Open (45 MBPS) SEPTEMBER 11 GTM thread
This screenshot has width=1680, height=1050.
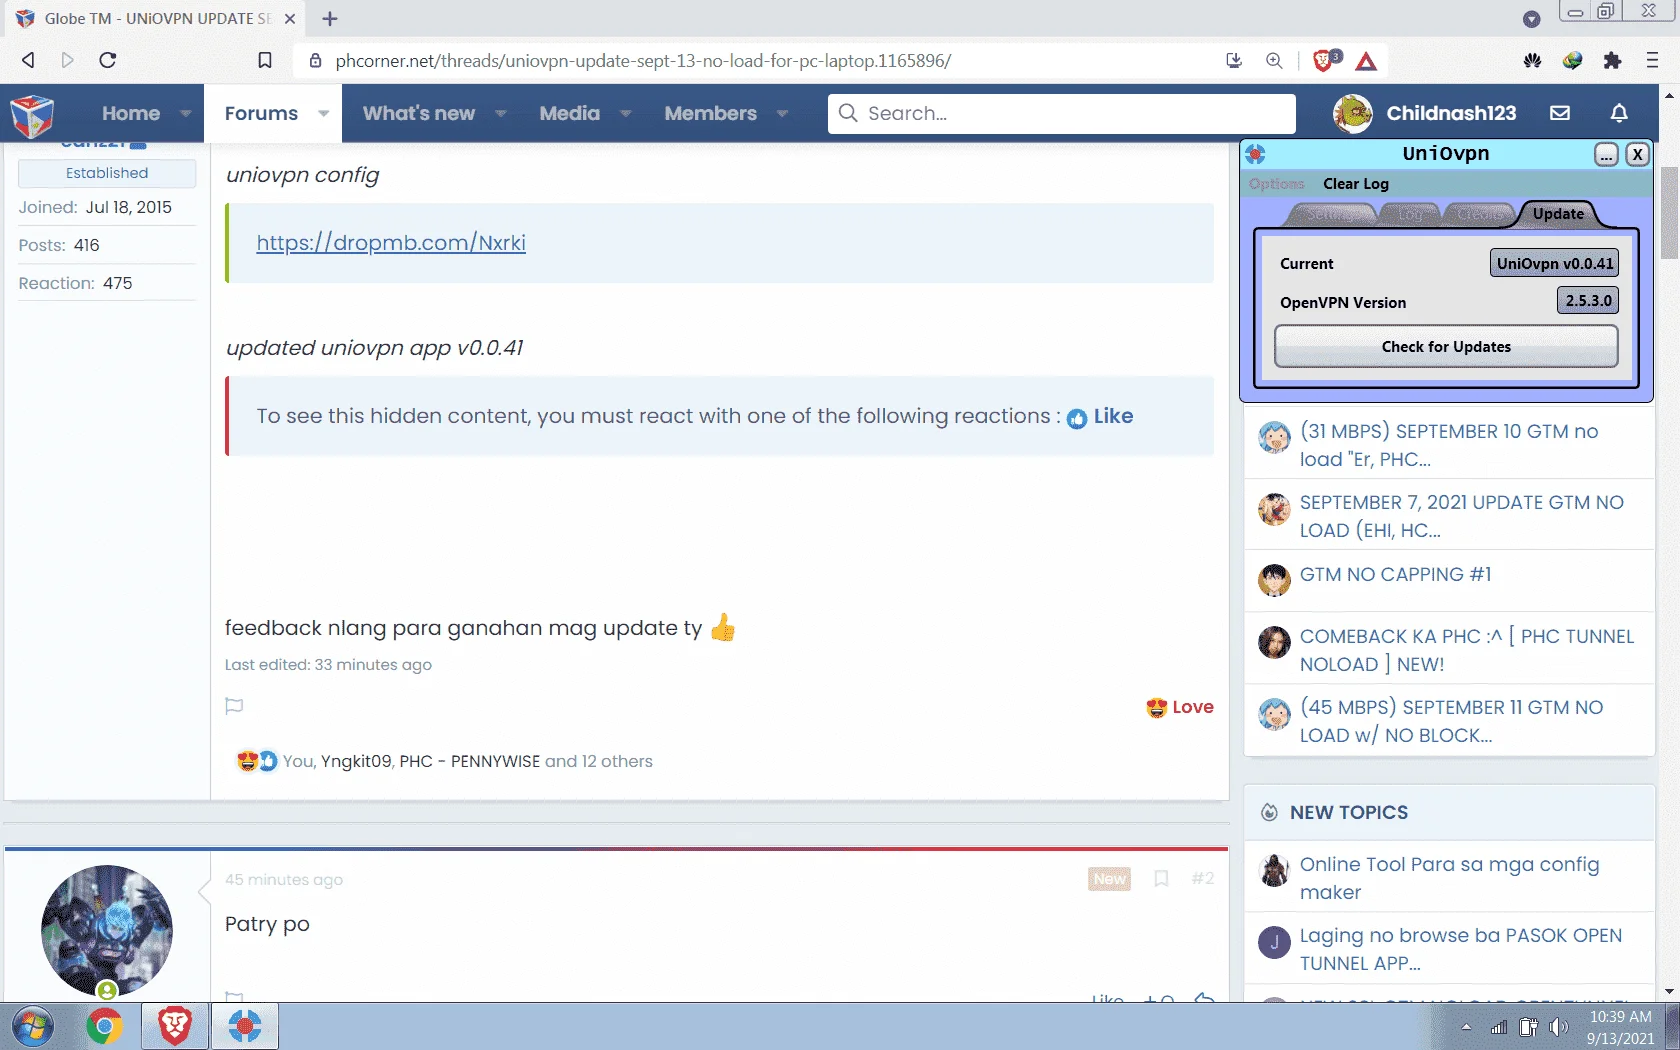(1452, 721)
